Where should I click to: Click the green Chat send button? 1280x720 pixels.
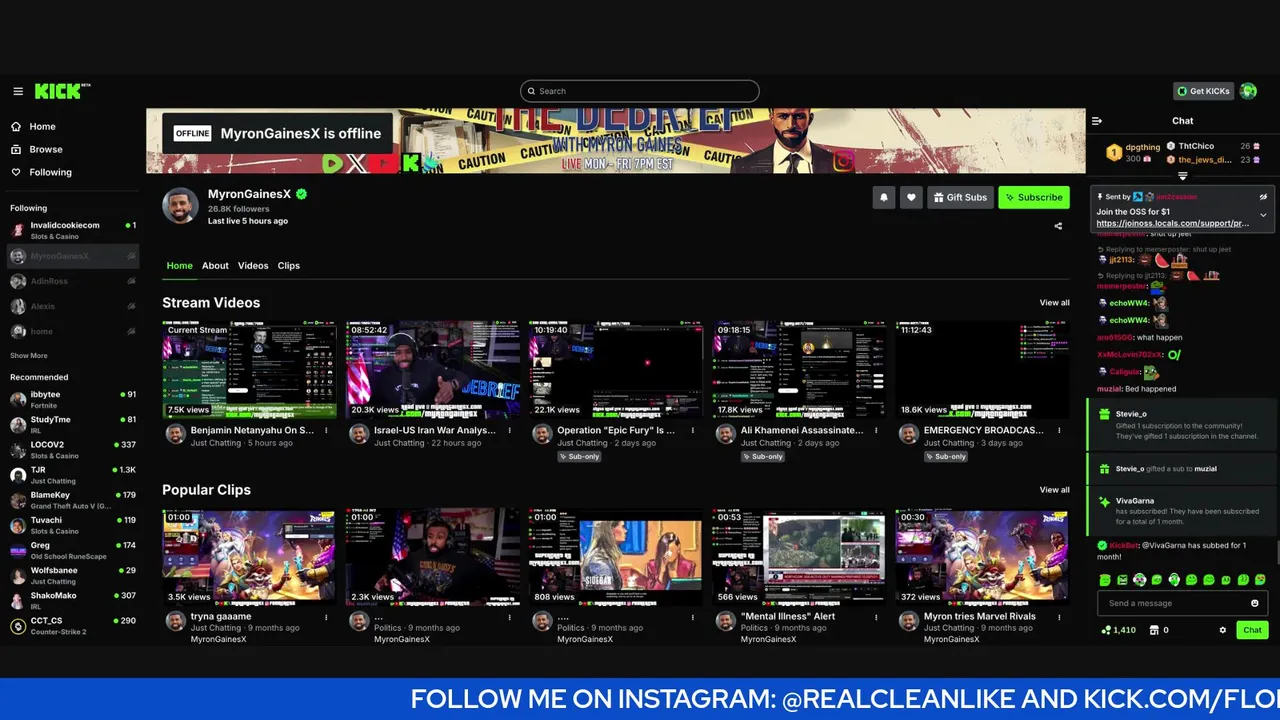tap(1252, 630)
